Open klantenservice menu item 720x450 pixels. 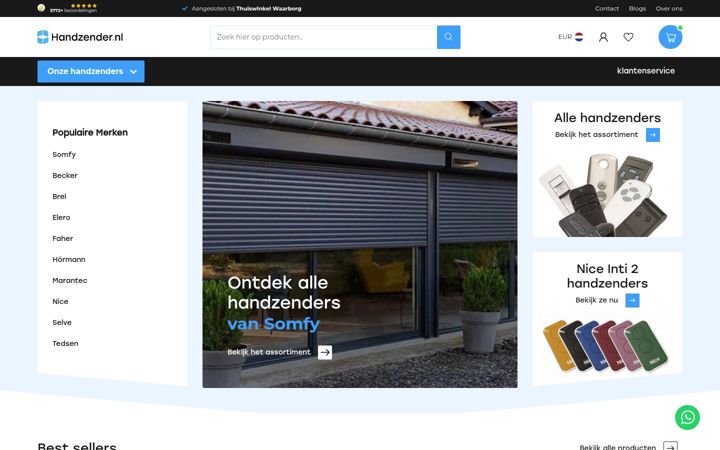646,71
